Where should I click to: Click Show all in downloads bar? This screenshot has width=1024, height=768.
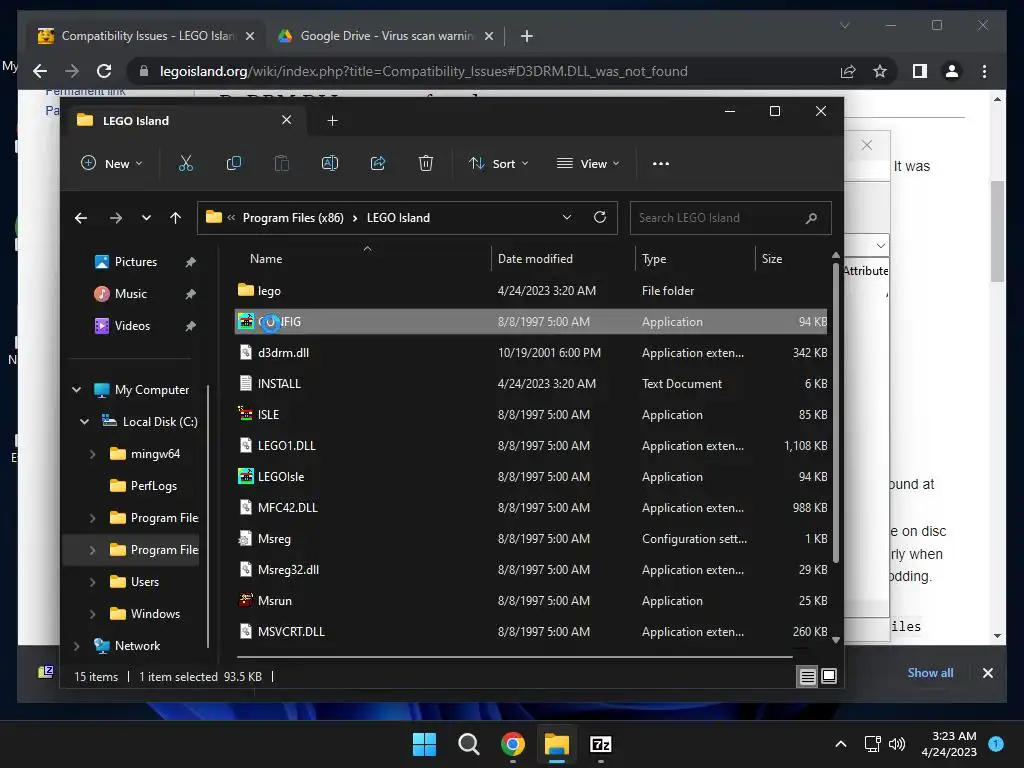click(930, 673)
